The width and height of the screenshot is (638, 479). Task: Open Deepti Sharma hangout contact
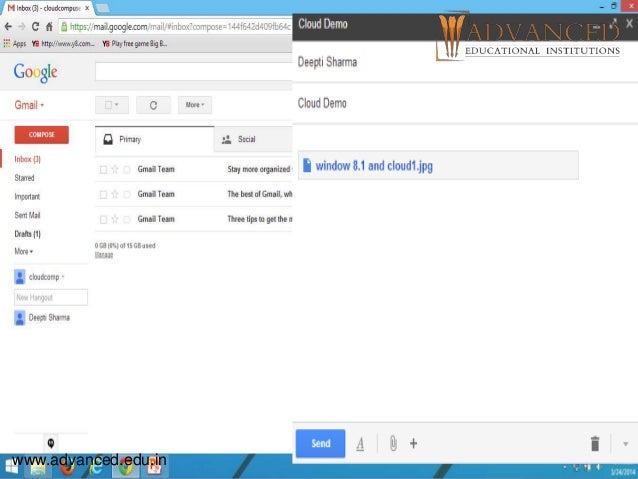pos(42,317)
